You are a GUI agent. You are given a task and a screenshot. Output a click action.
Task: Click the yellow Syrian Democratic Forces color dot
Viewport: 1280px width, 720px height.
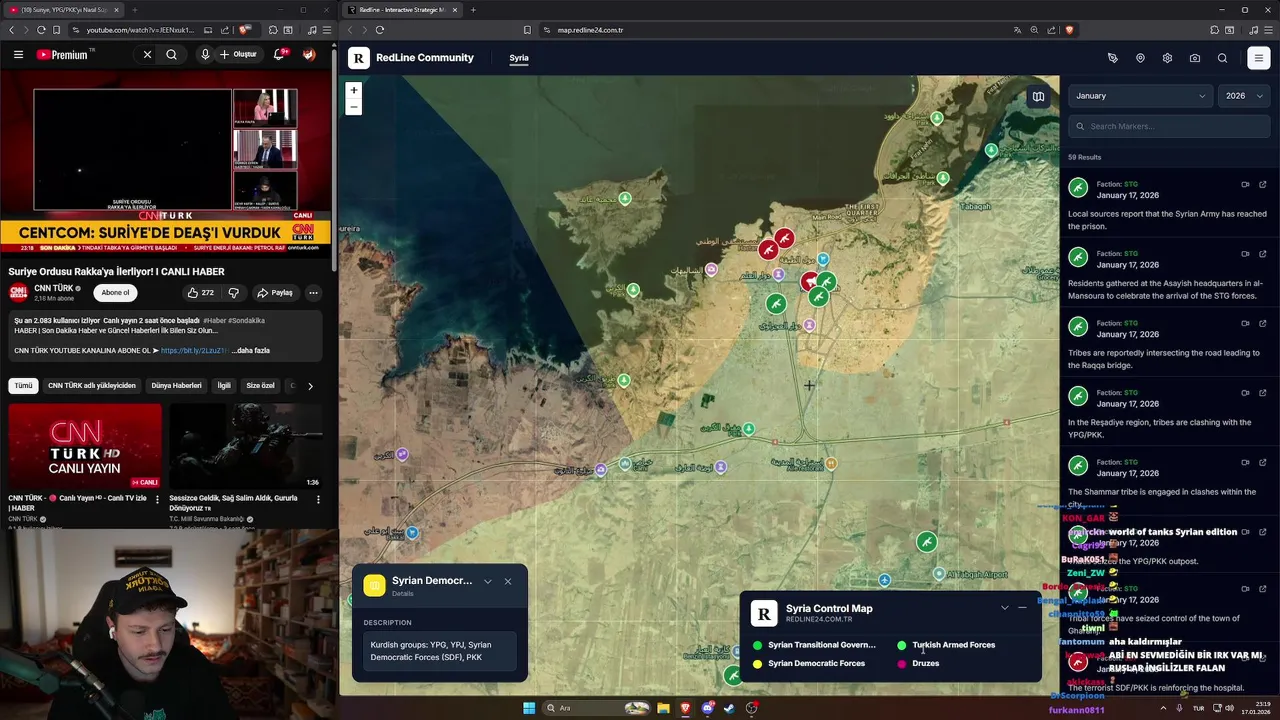coord(757,664)
